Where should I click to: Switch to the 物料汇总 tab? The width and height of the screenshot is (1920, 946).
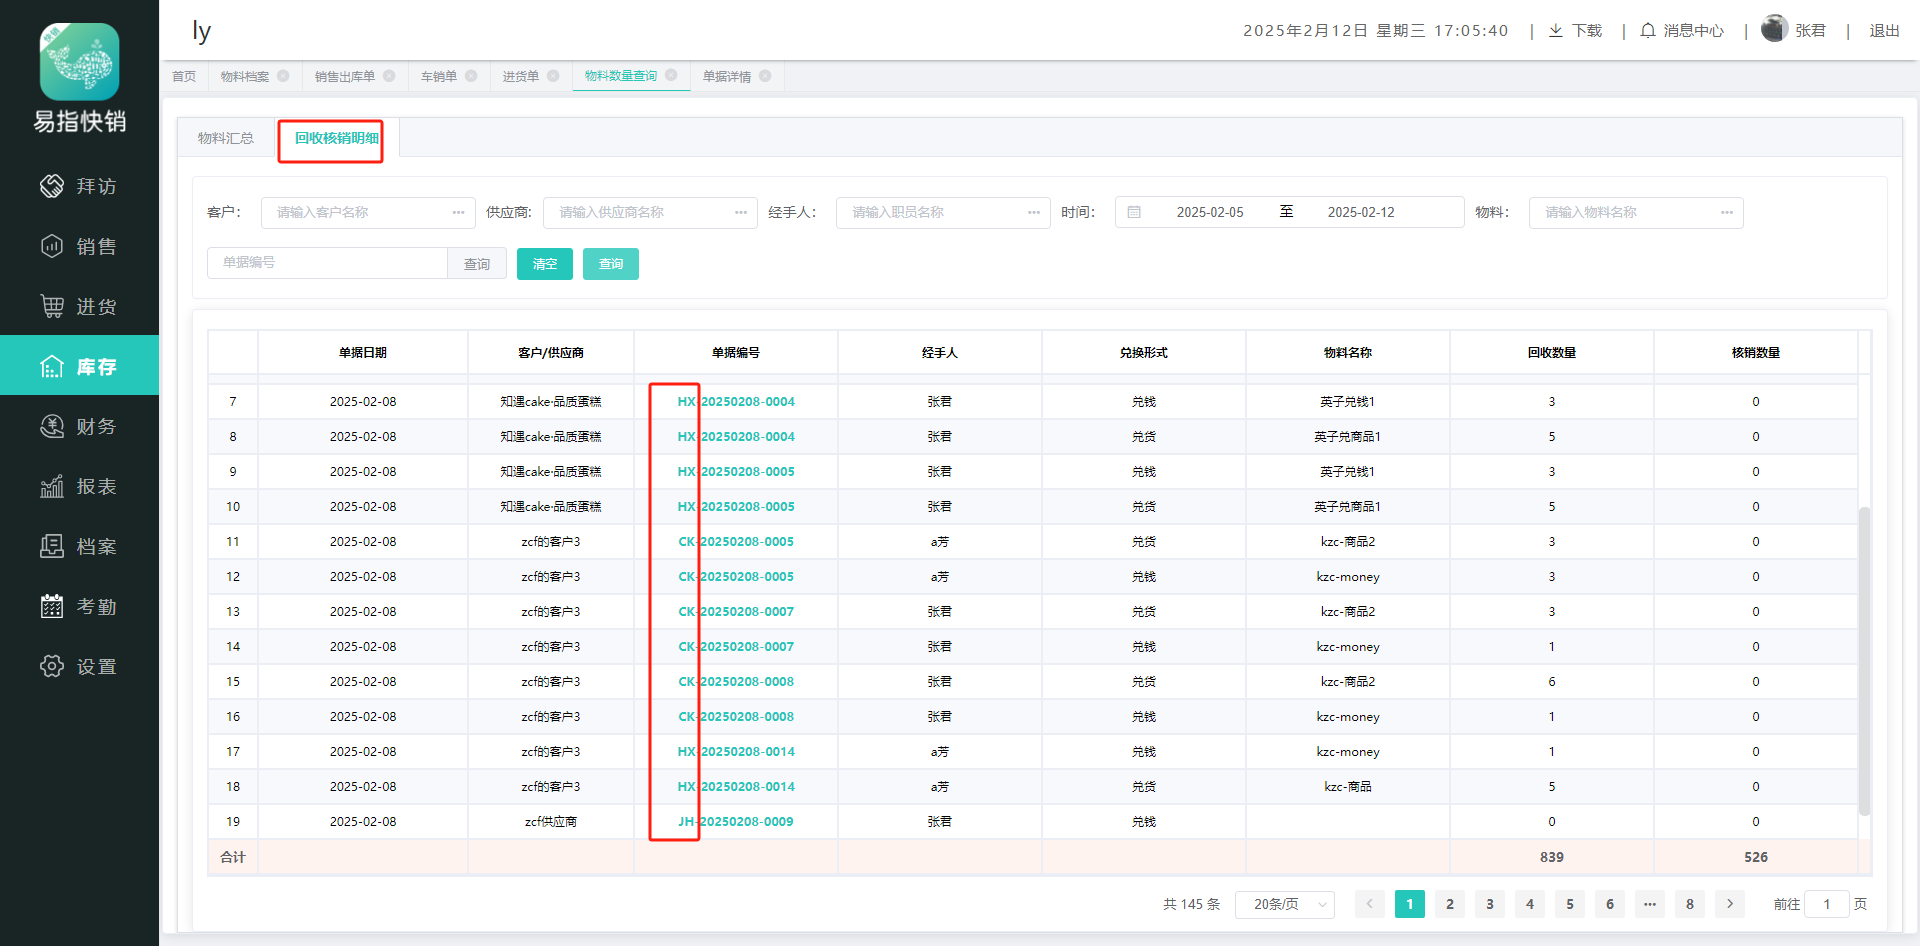[226, 138]
